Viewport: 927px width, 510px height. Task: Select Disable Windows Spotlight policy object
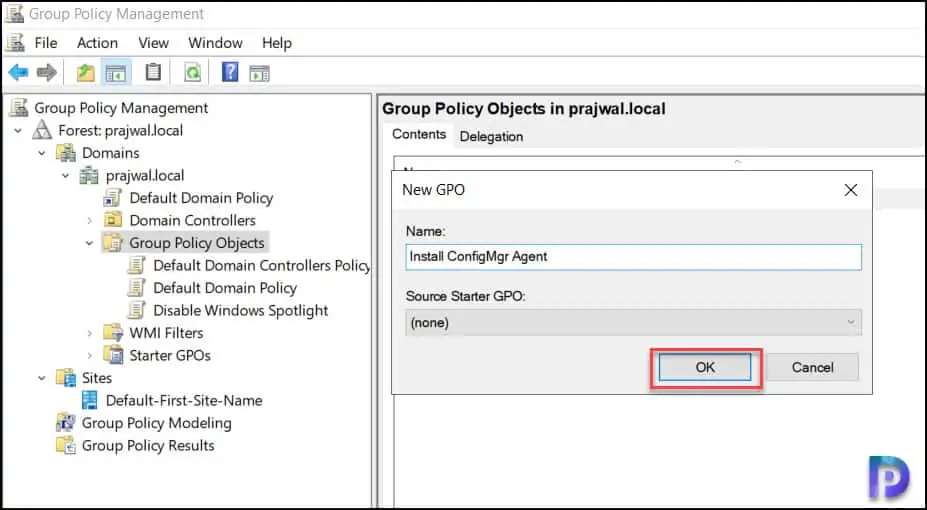pyautogui.click(x=240, y=310)
